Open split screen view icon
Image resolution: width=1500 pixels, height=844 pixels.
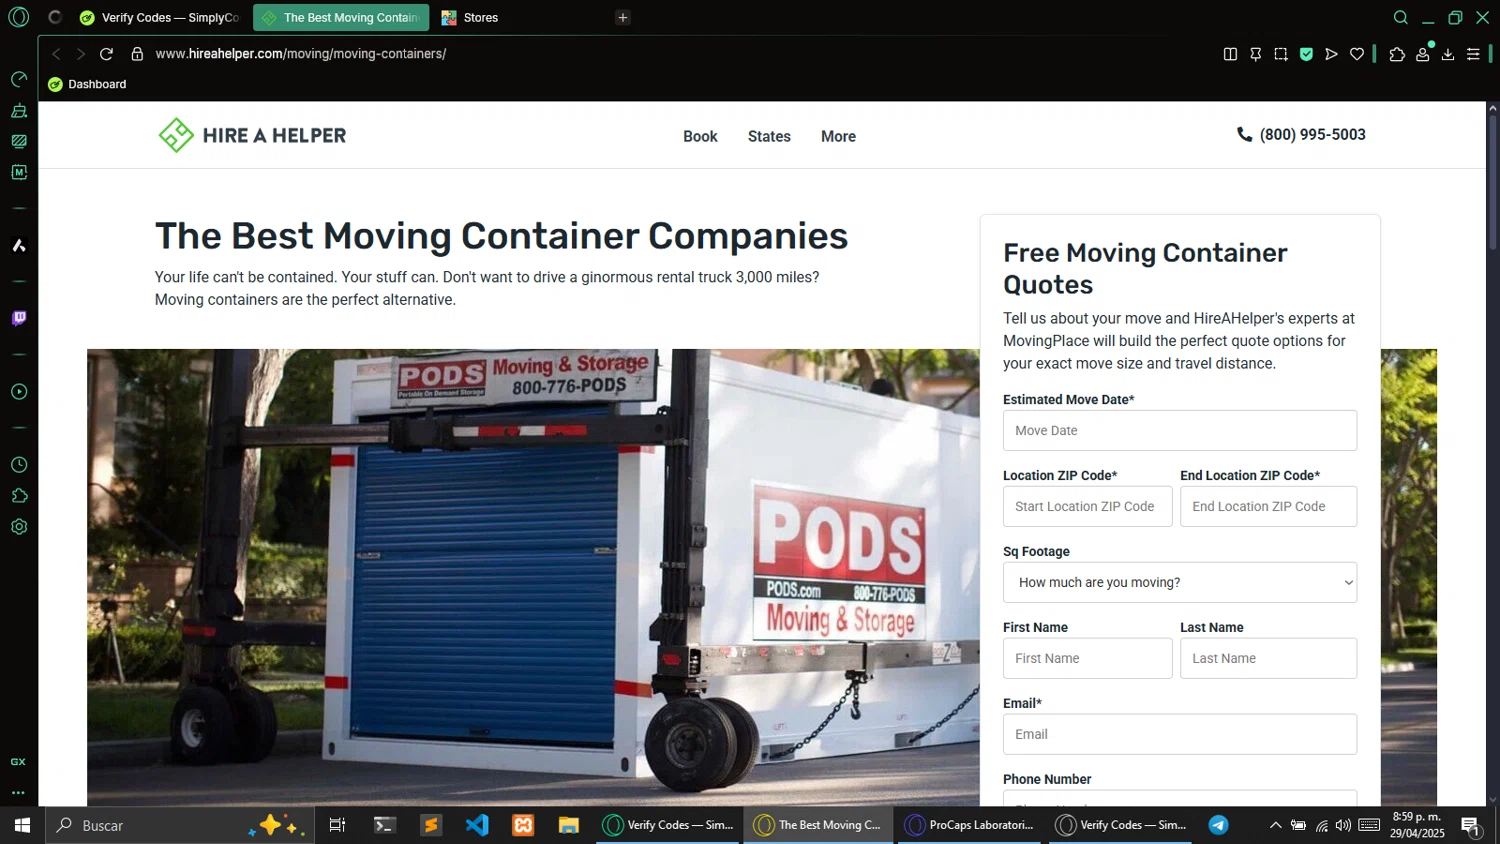click(x=1230, y=54)
